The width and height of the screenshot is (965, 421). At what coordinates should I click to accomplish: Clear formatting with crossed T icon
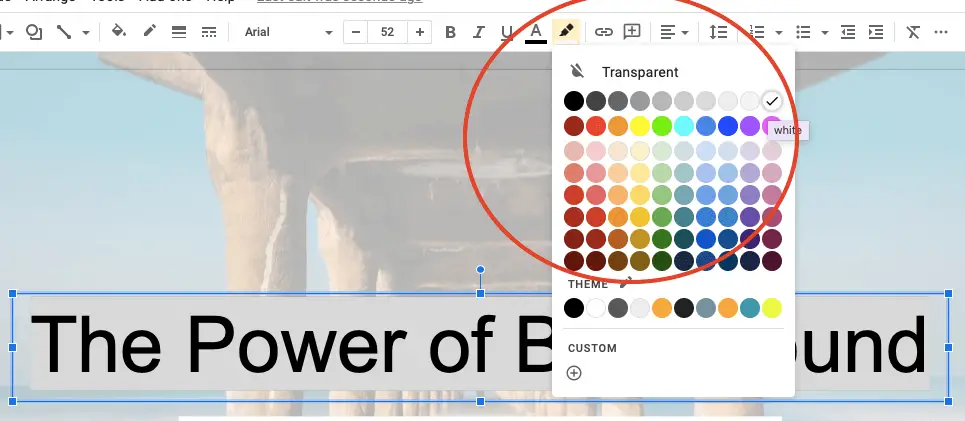click(x=913, y=32)
